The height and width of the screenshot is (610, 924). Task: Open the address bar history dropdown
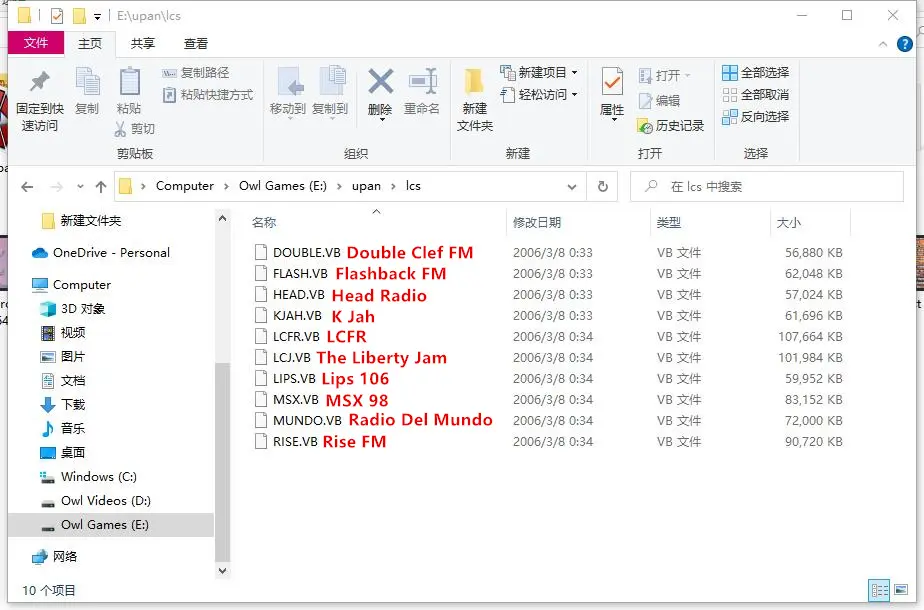[x=572, y=187]
